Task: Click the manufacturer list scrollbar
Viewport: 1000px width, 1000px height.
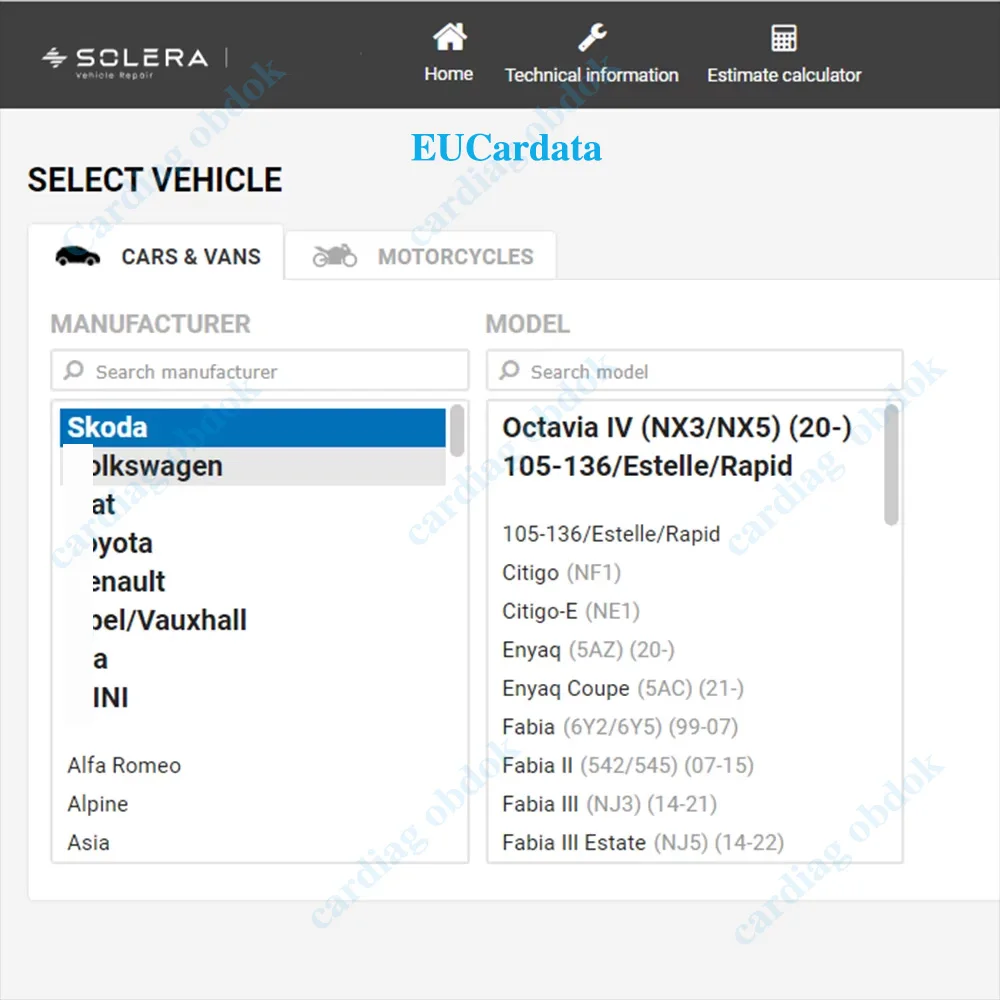Action: point(457,430)
